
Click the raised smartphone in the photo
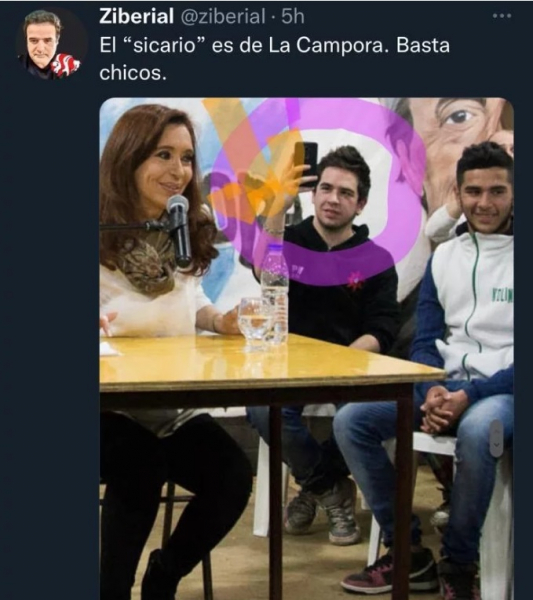tap(308, 163)
